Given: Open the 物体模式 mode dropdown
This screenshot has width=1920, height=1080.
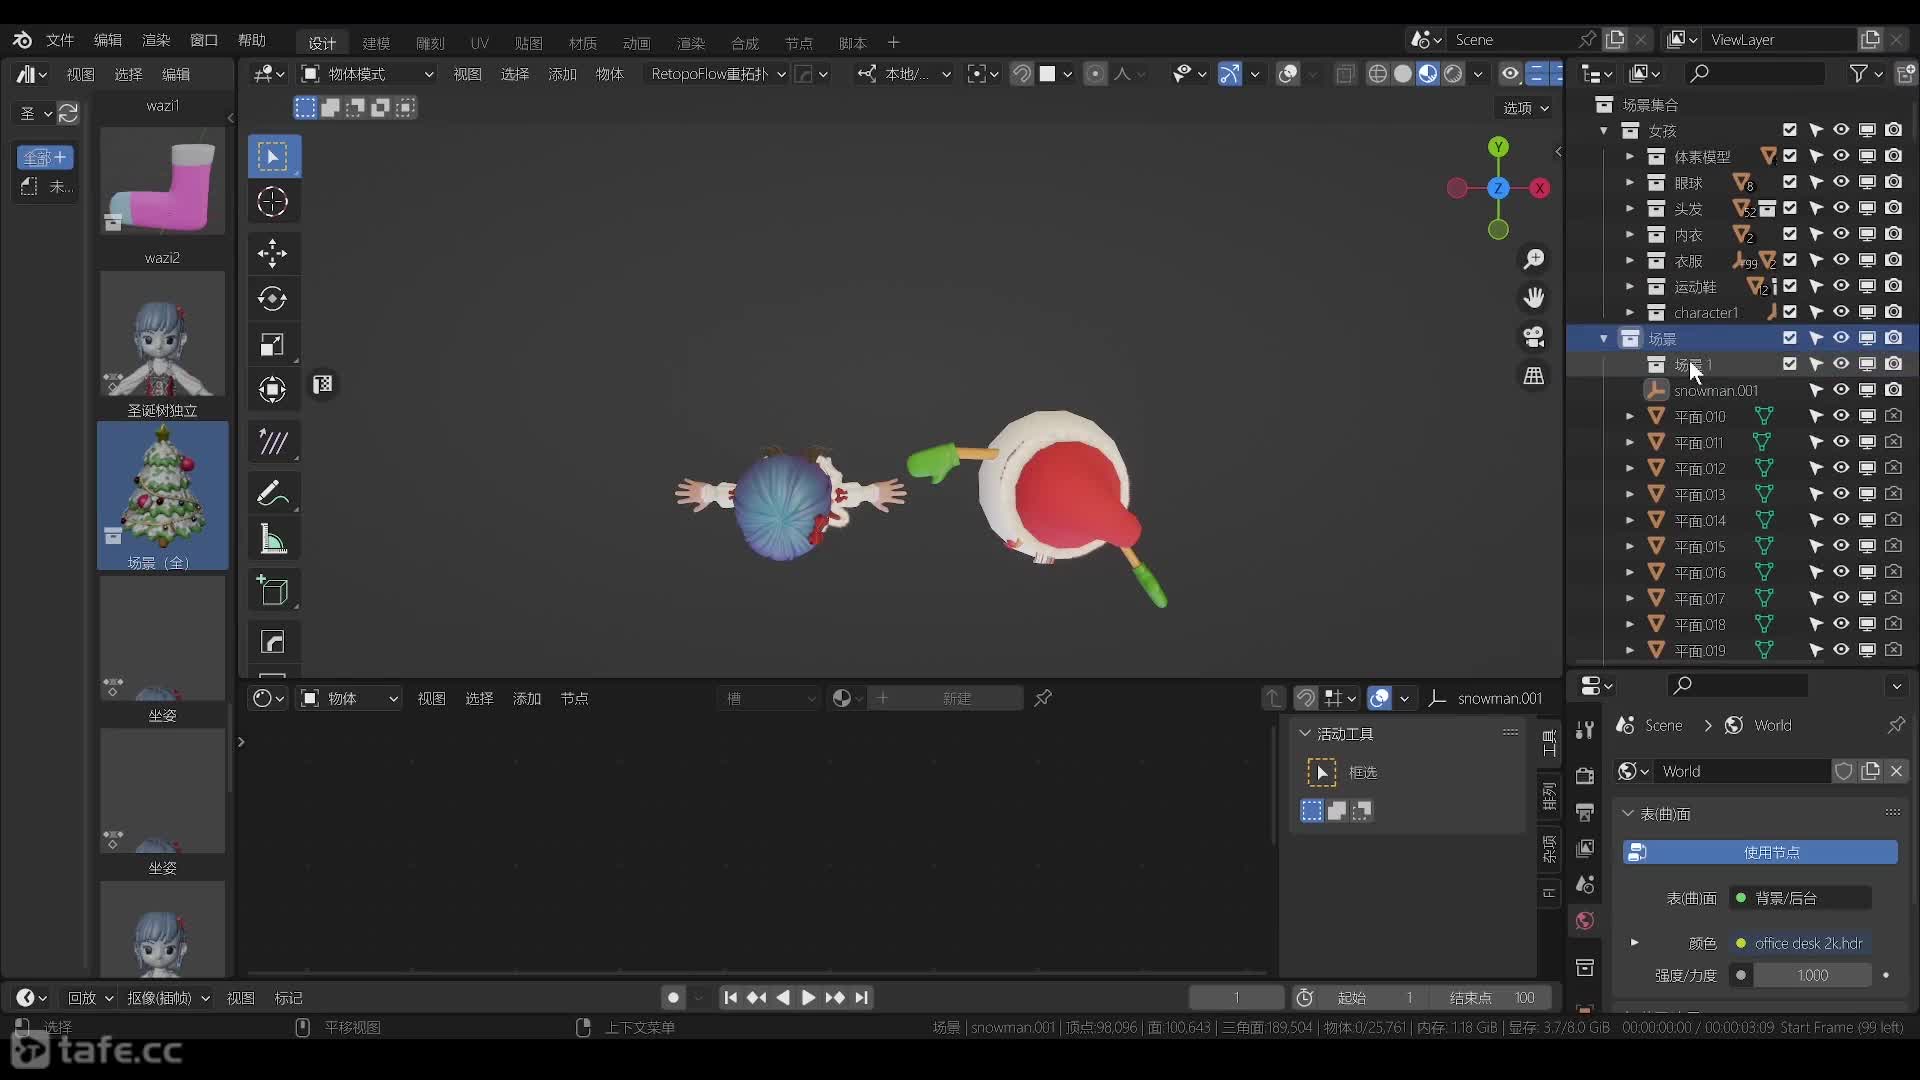Looking at the screenshot, I should coord(367,74).
